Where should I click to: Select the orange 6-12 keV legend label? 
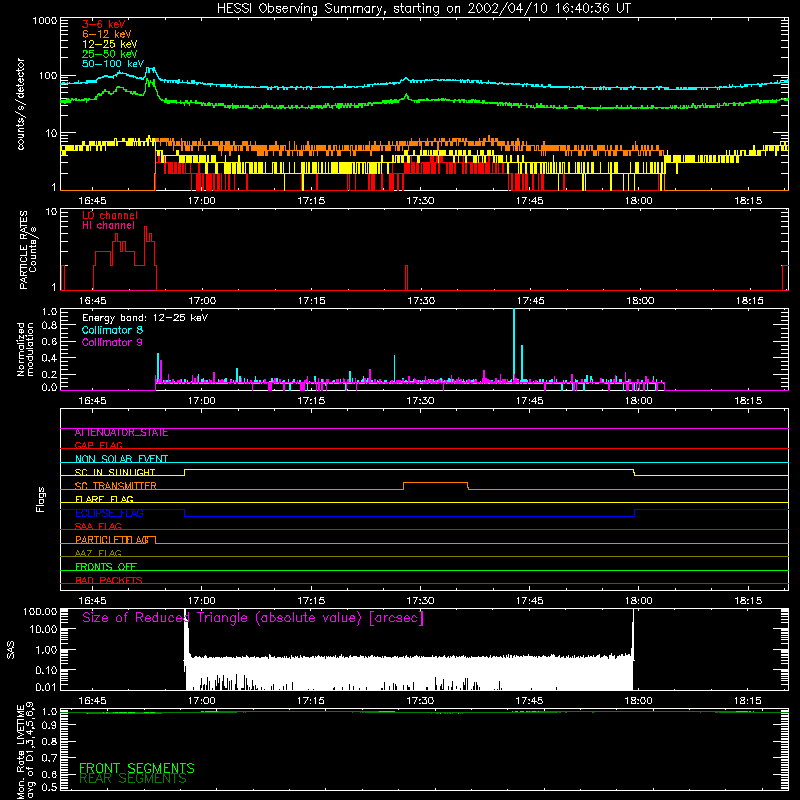tap(107, 34)
